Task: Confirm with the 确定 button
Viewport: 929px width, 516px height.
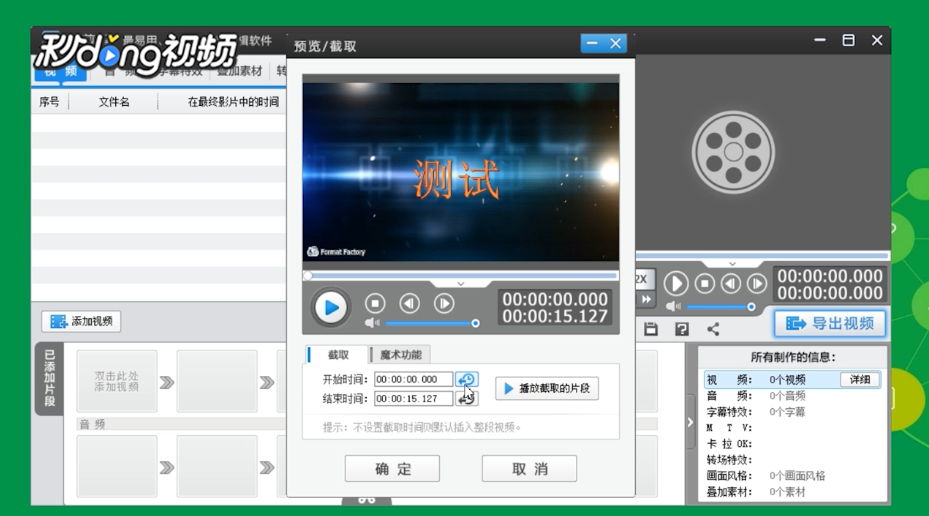Action: pos(392,469)
